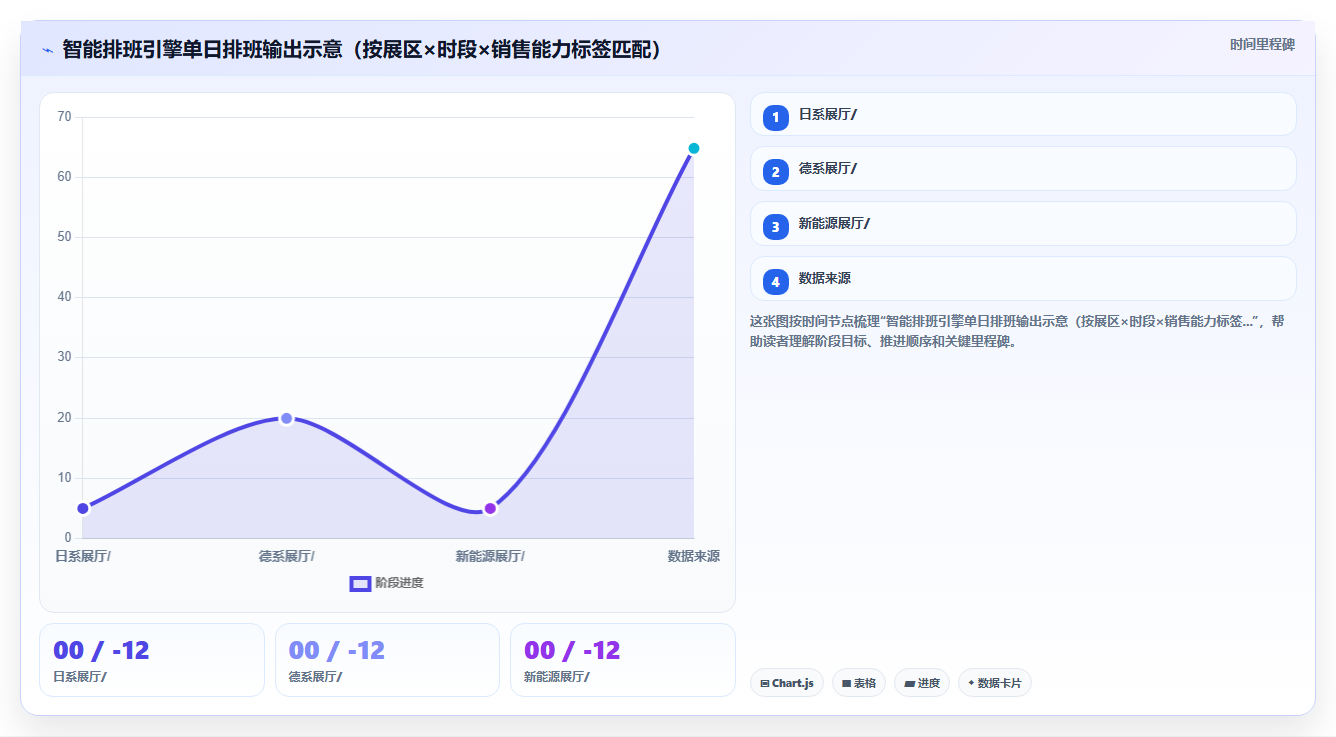Open the 日系展厅/ timeline list row
The height and width of the screenshot is (737, 1336).
(x=1023, y=114)
